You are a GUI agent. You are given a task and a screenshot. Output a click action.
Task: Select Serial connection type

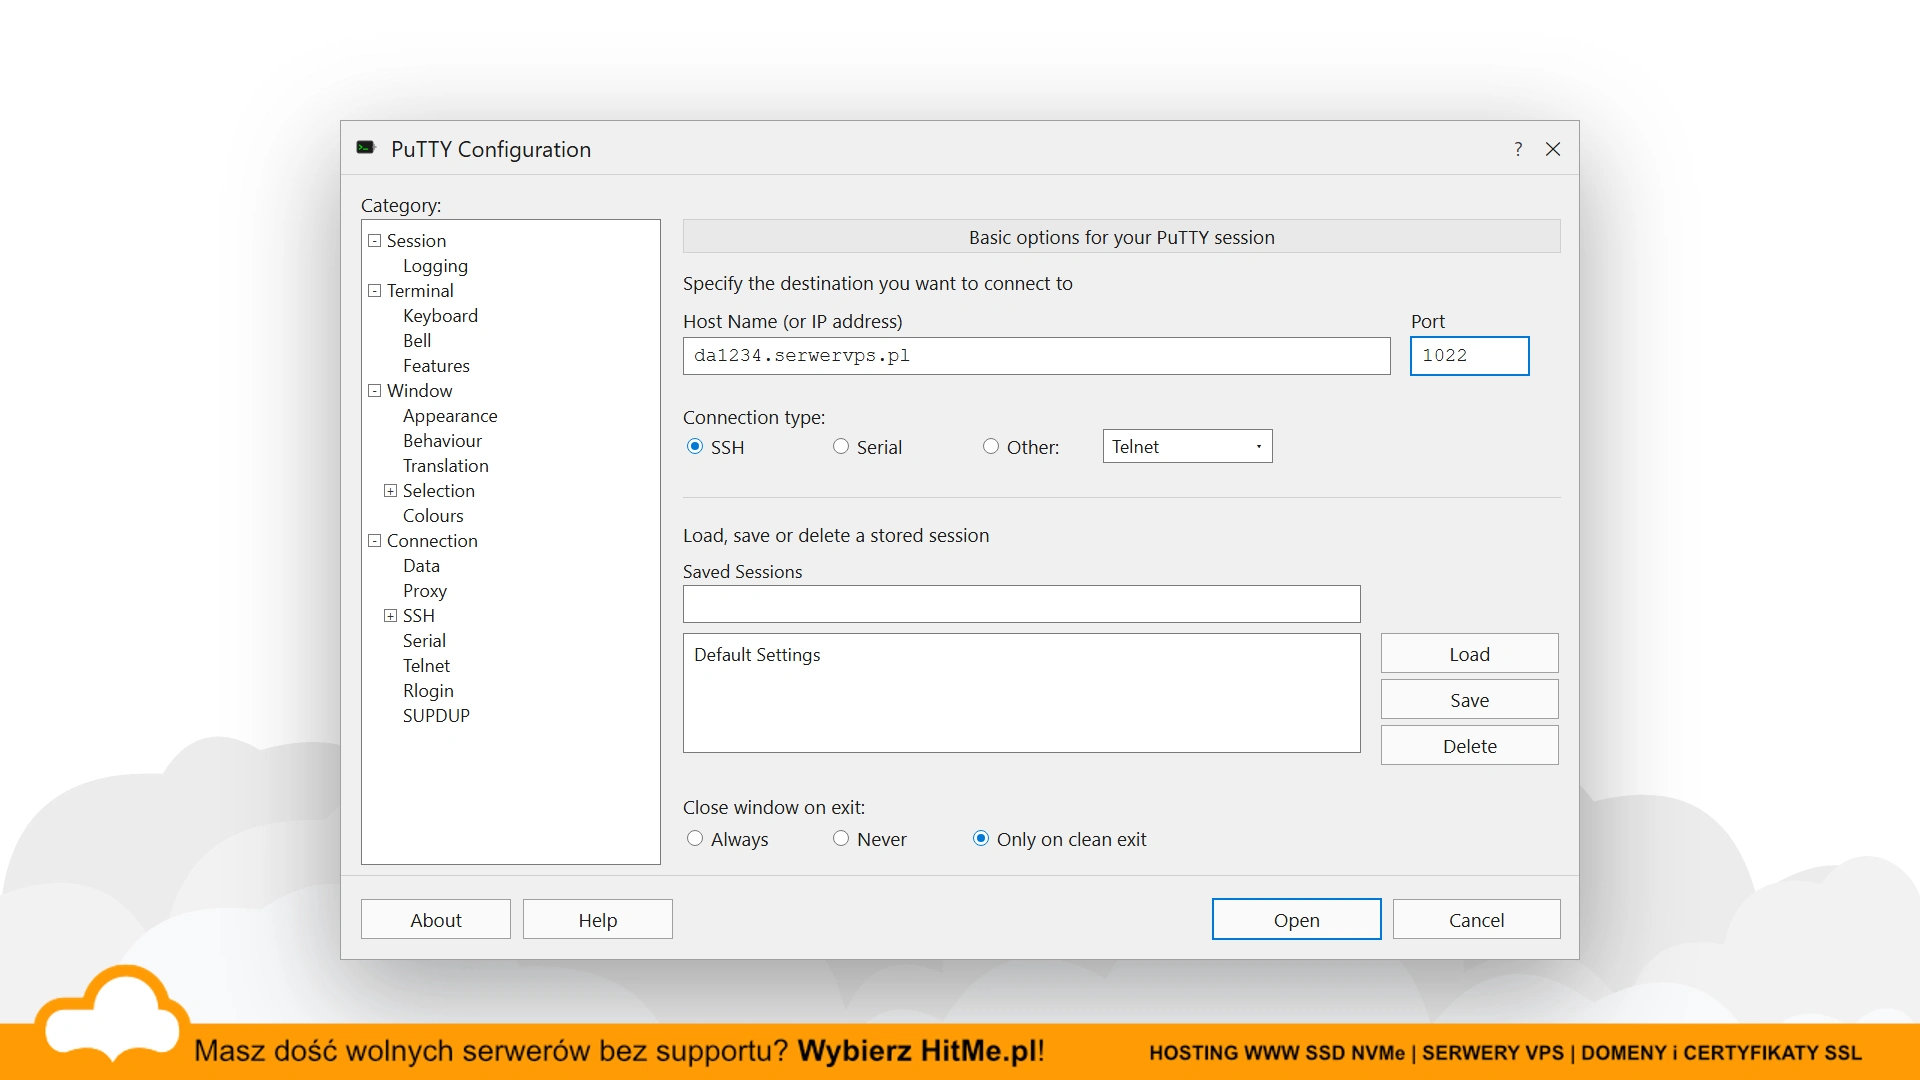(841, 447)
